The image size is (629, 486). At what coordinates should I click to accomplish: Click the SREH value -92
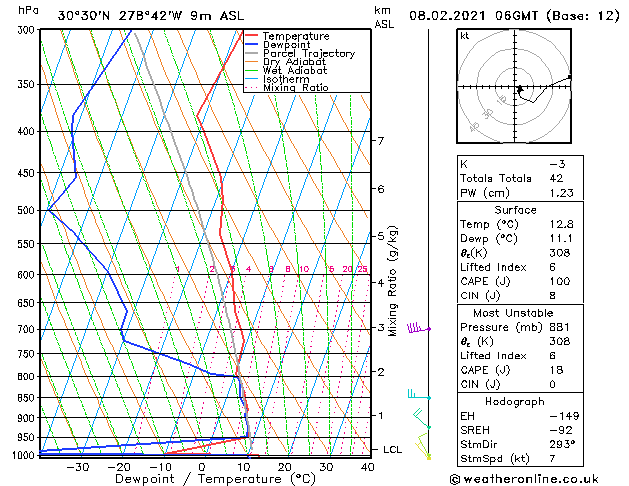tap(561, 430)
